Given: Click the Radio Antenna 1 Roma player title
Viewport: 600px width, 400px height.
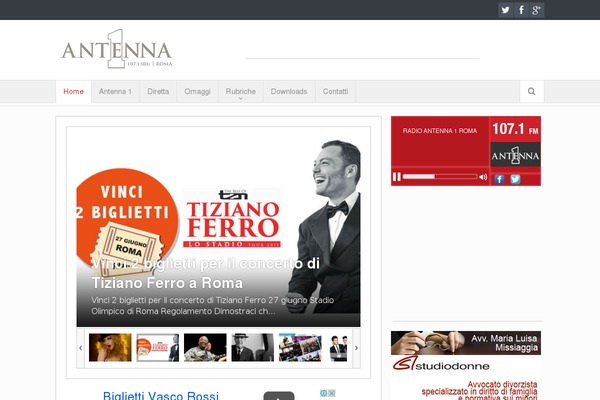Looking at the screenshot, I should tap(440, 131).
